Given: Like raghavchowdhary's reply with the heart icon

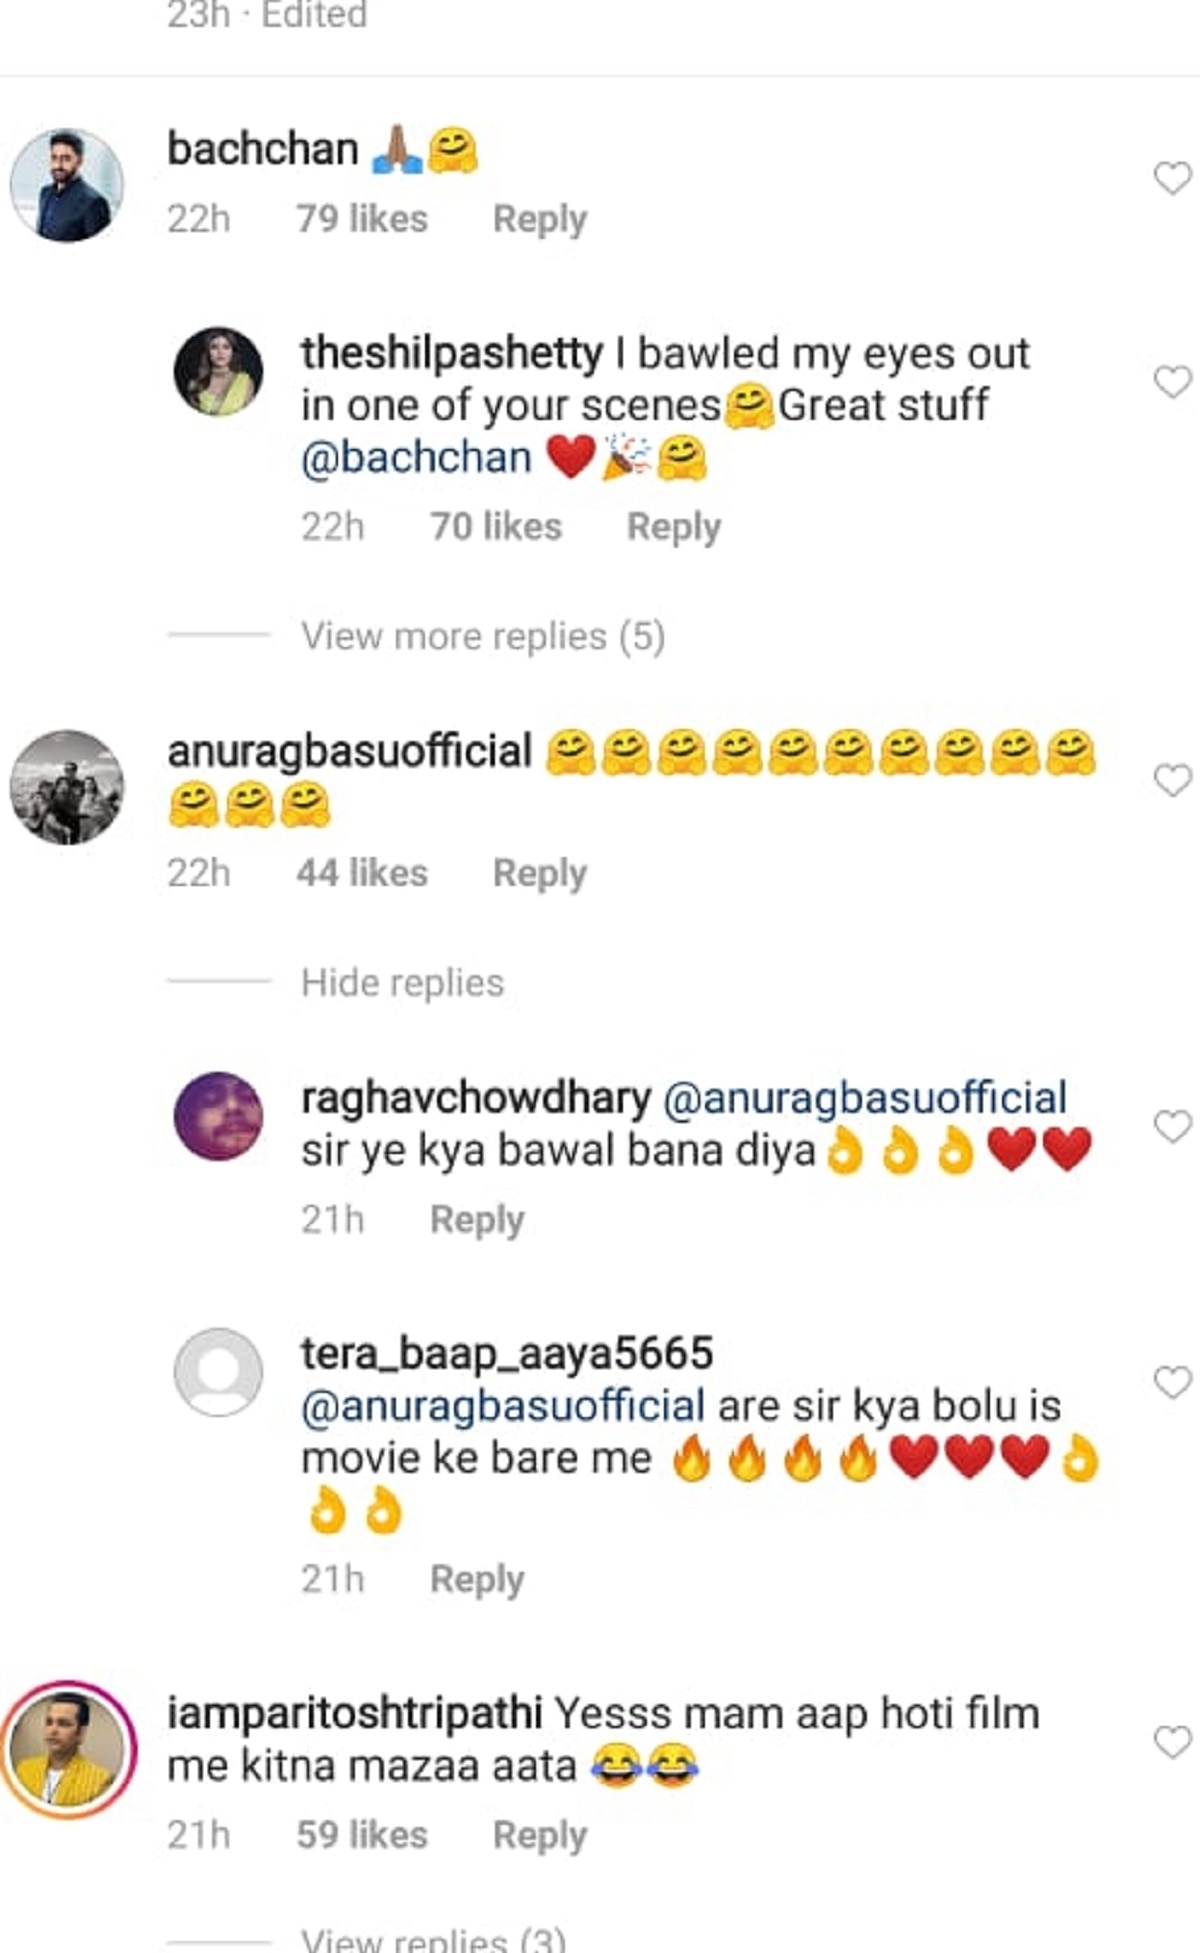Looking at the screenshot, I should (x=1172, y=1126).
